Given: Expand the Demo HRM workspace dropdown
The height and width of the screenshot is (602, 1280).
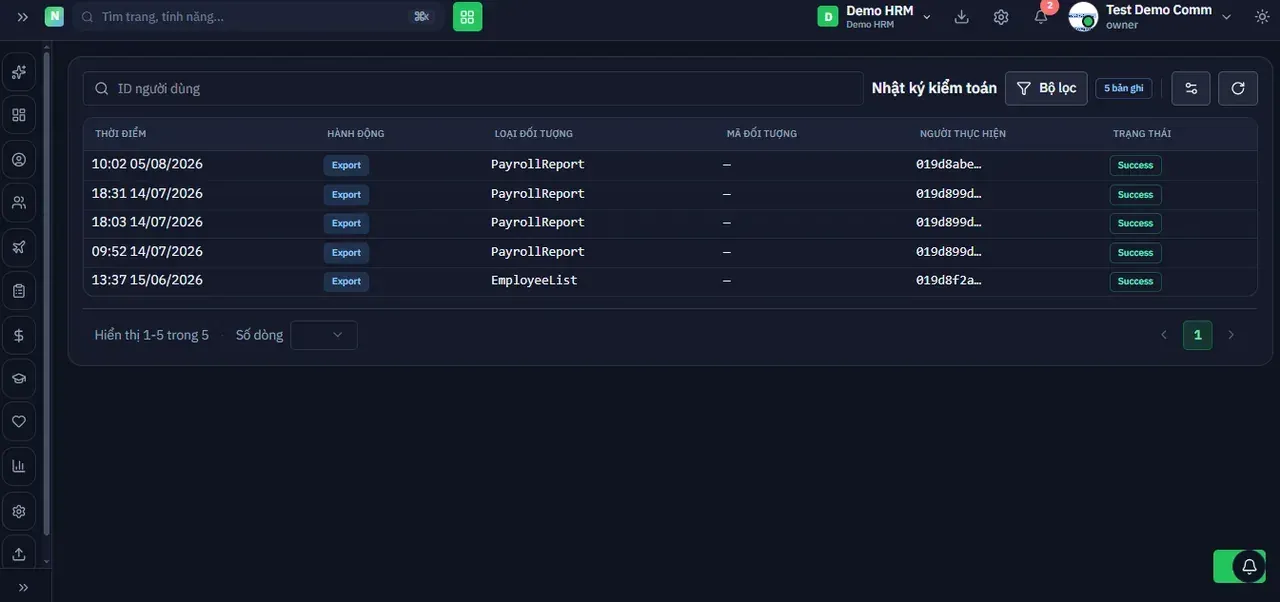Looking at the screenshot, I should [x=875, y=17].
